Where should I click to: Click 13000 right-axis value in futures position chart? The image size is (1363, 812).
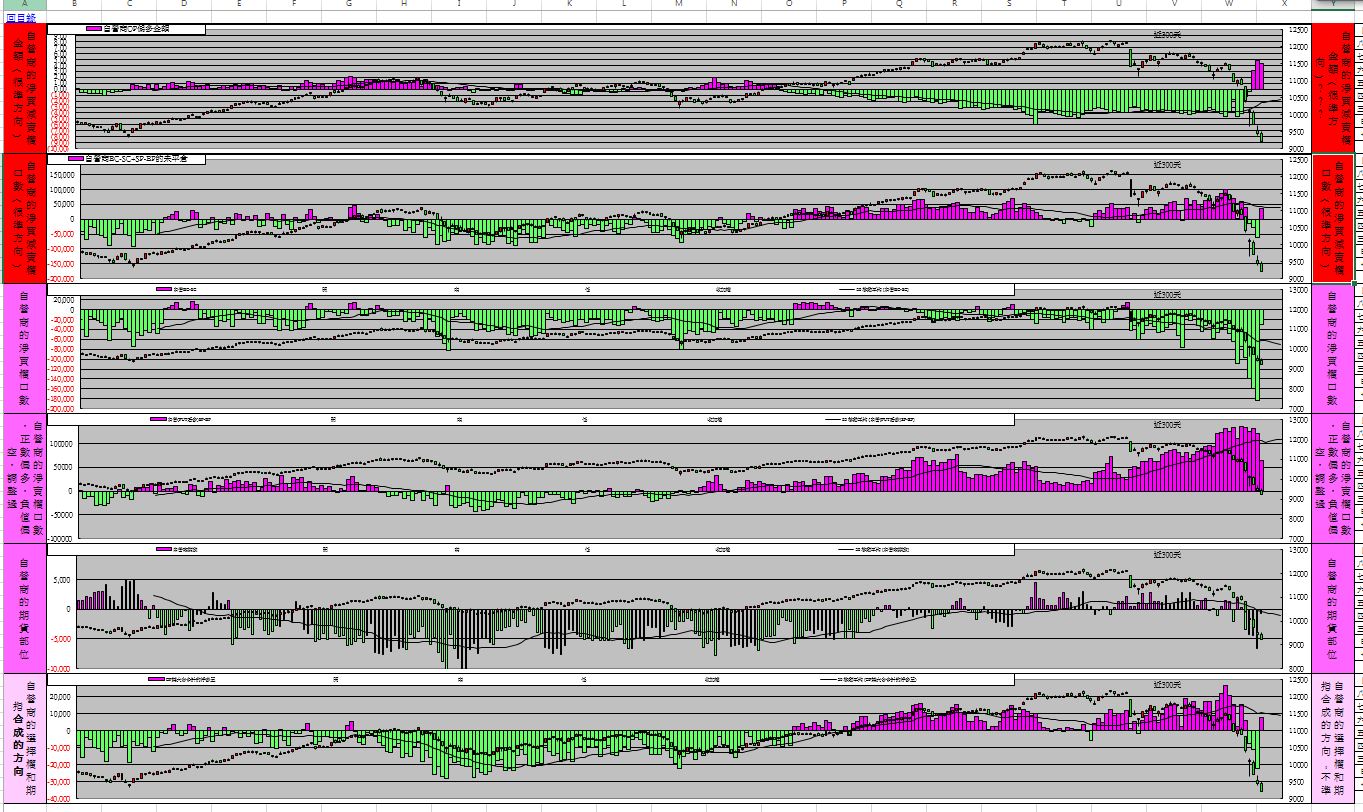[1298, 550]
